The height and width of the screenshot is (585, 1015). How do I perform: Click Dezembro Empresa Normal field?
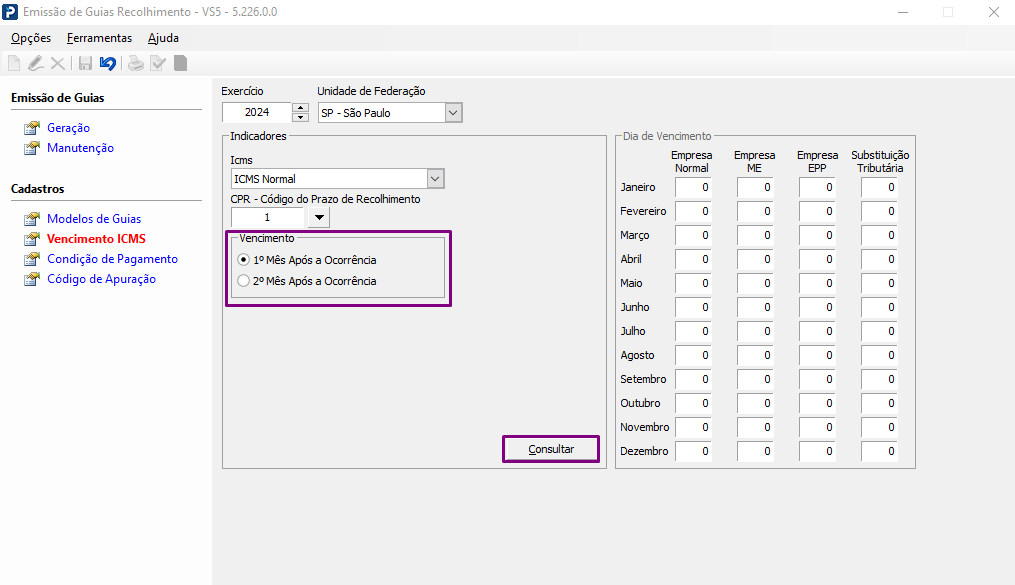(x=693, y=451)
